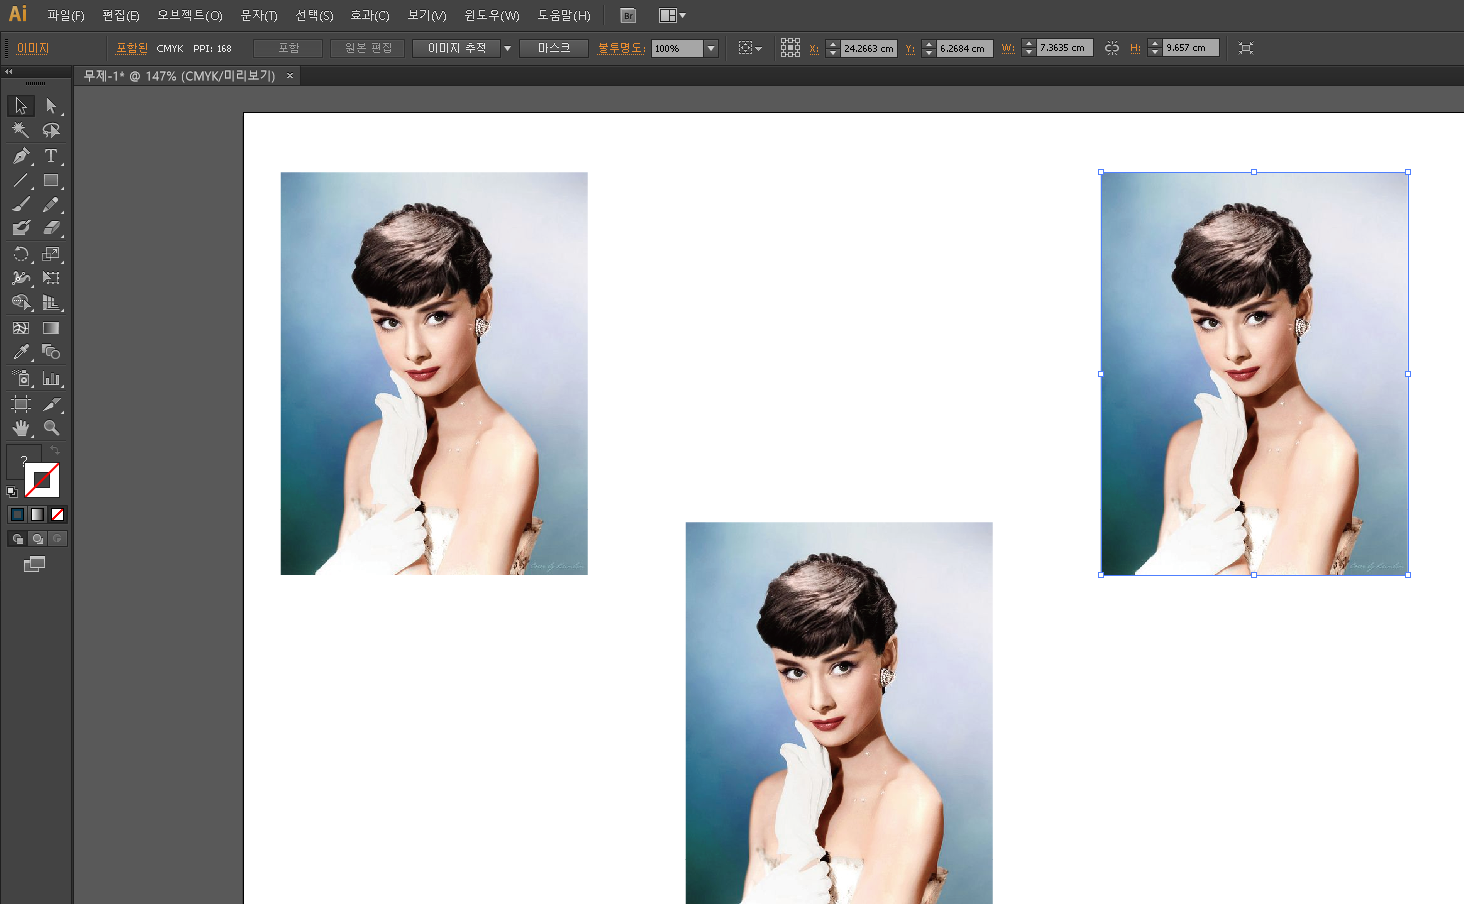Open the 파일(F) menu
This screenshot has width=1464, height=904.
(x=66, y=16)
